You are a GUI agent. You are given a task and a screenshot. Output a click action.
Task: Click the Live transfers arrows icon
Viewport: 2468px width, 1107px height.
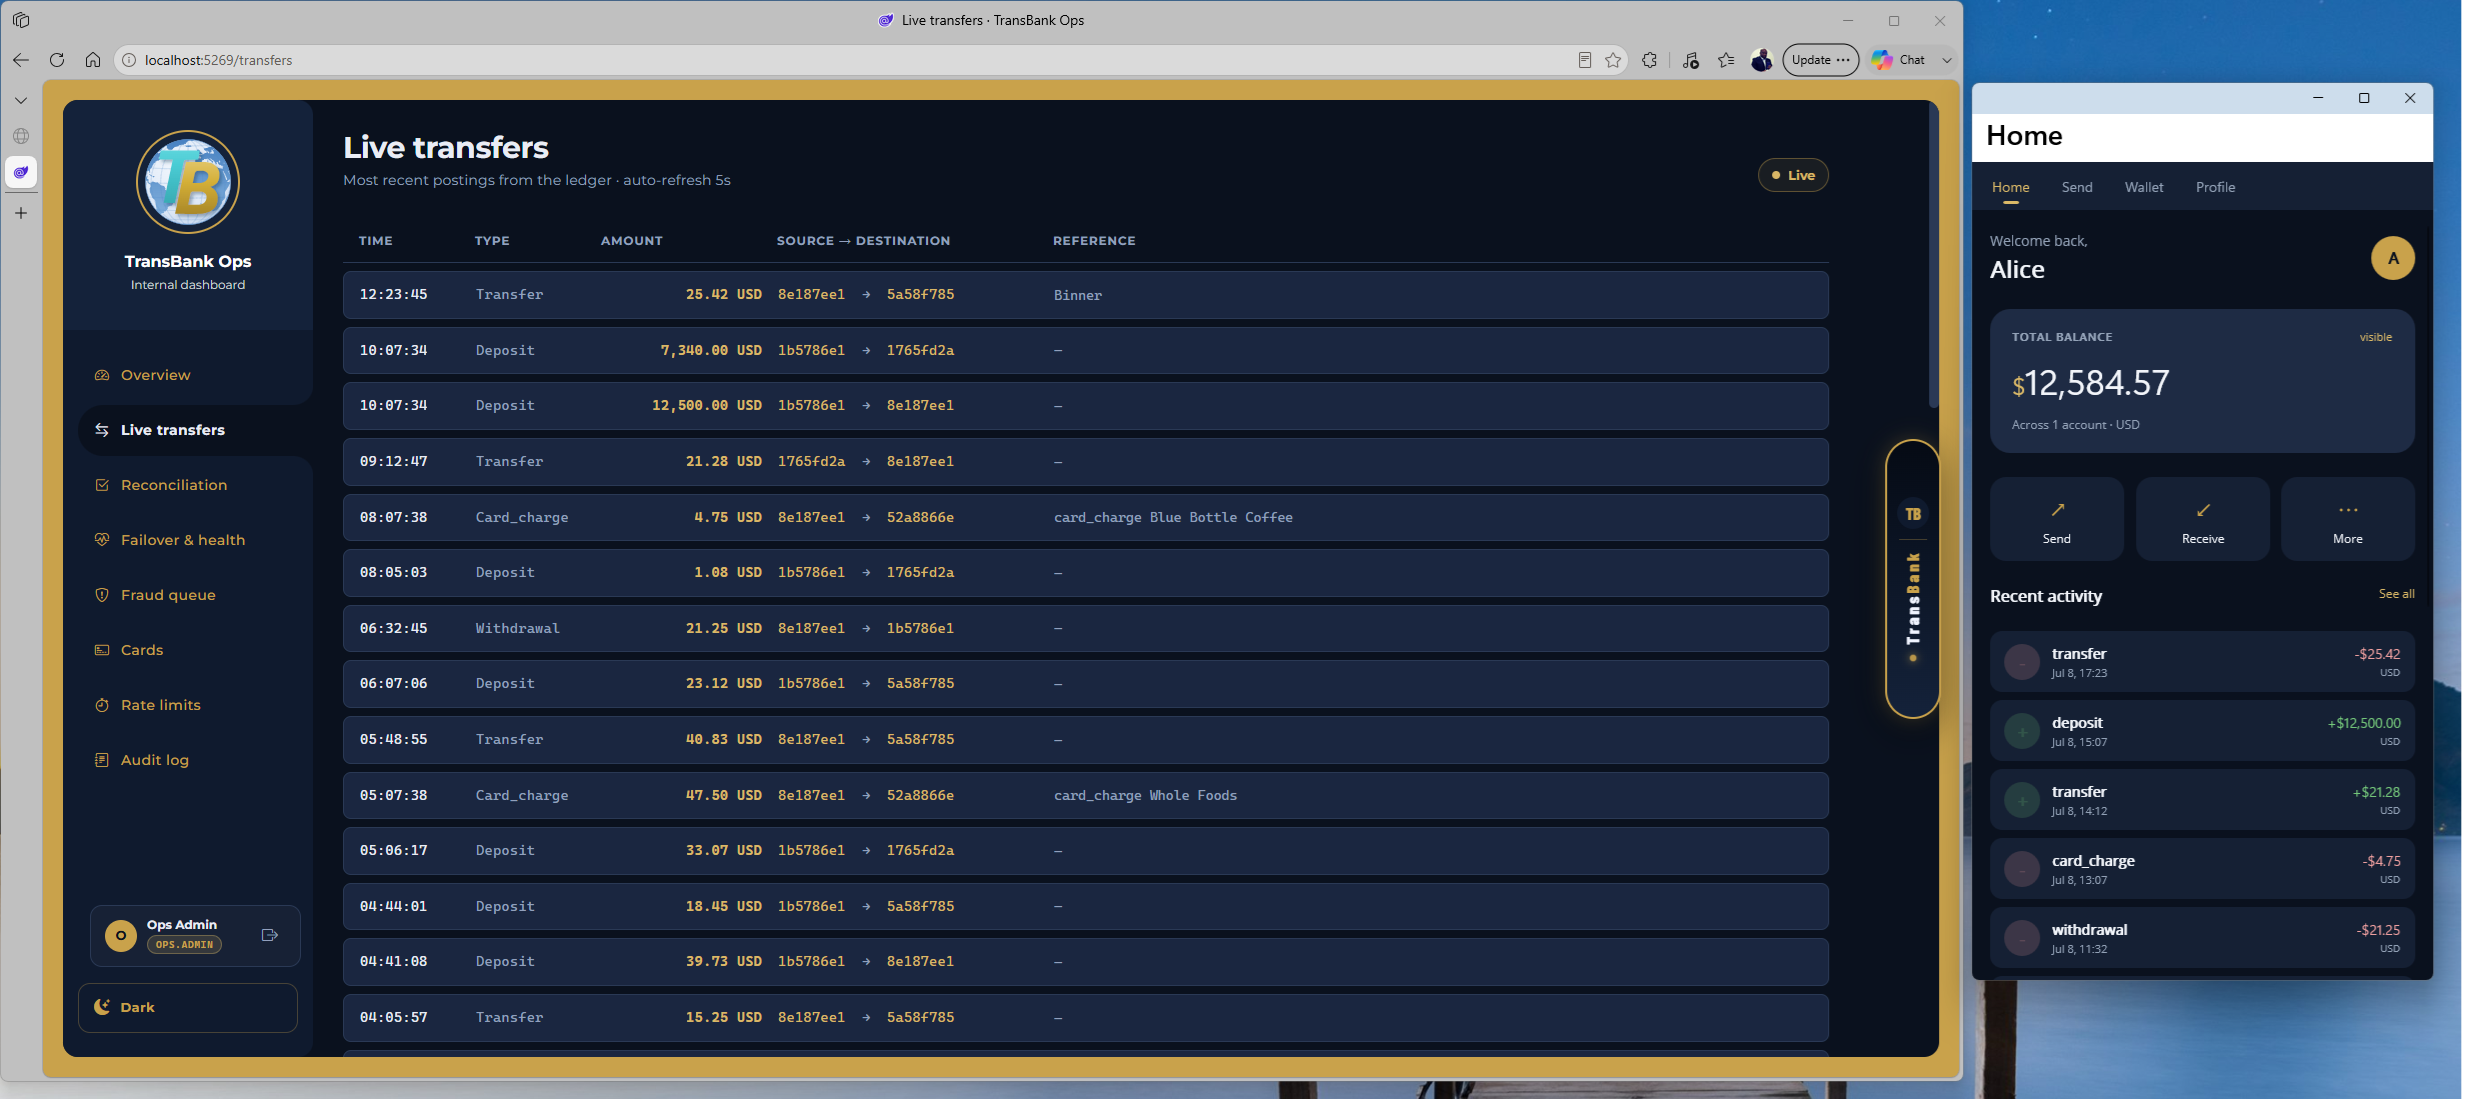pos(102,430)
